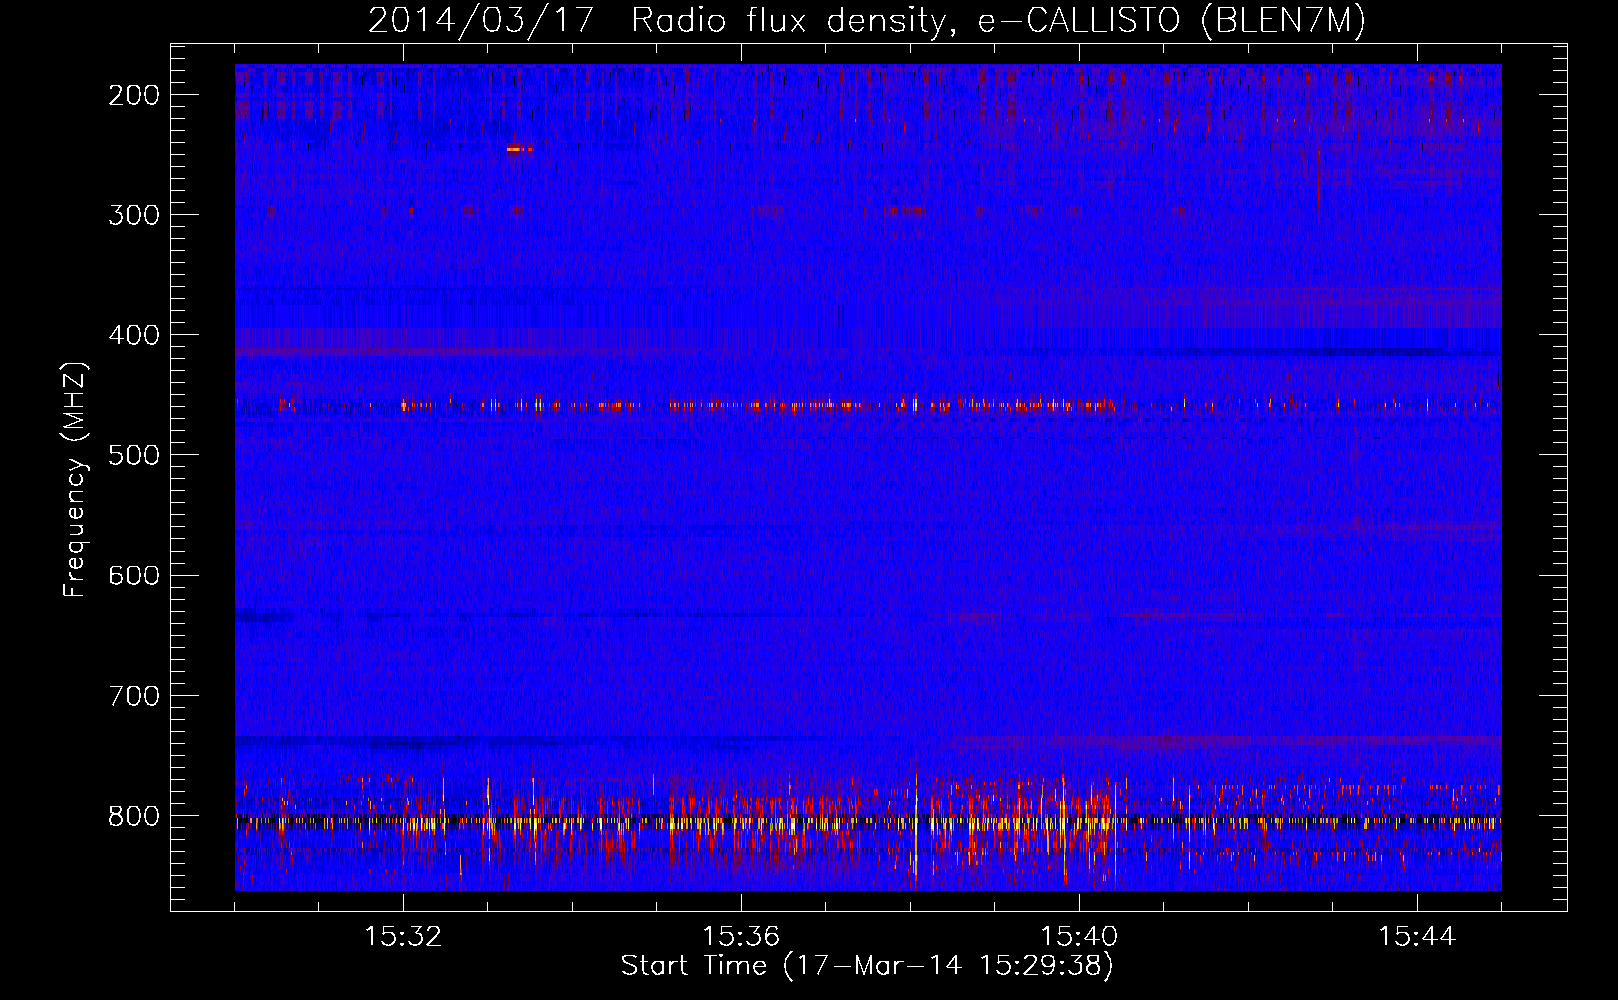Viewport: 1618px width, 1000px height.
Task: Click the 500 frequency tick label
Action: coord(133,455)
